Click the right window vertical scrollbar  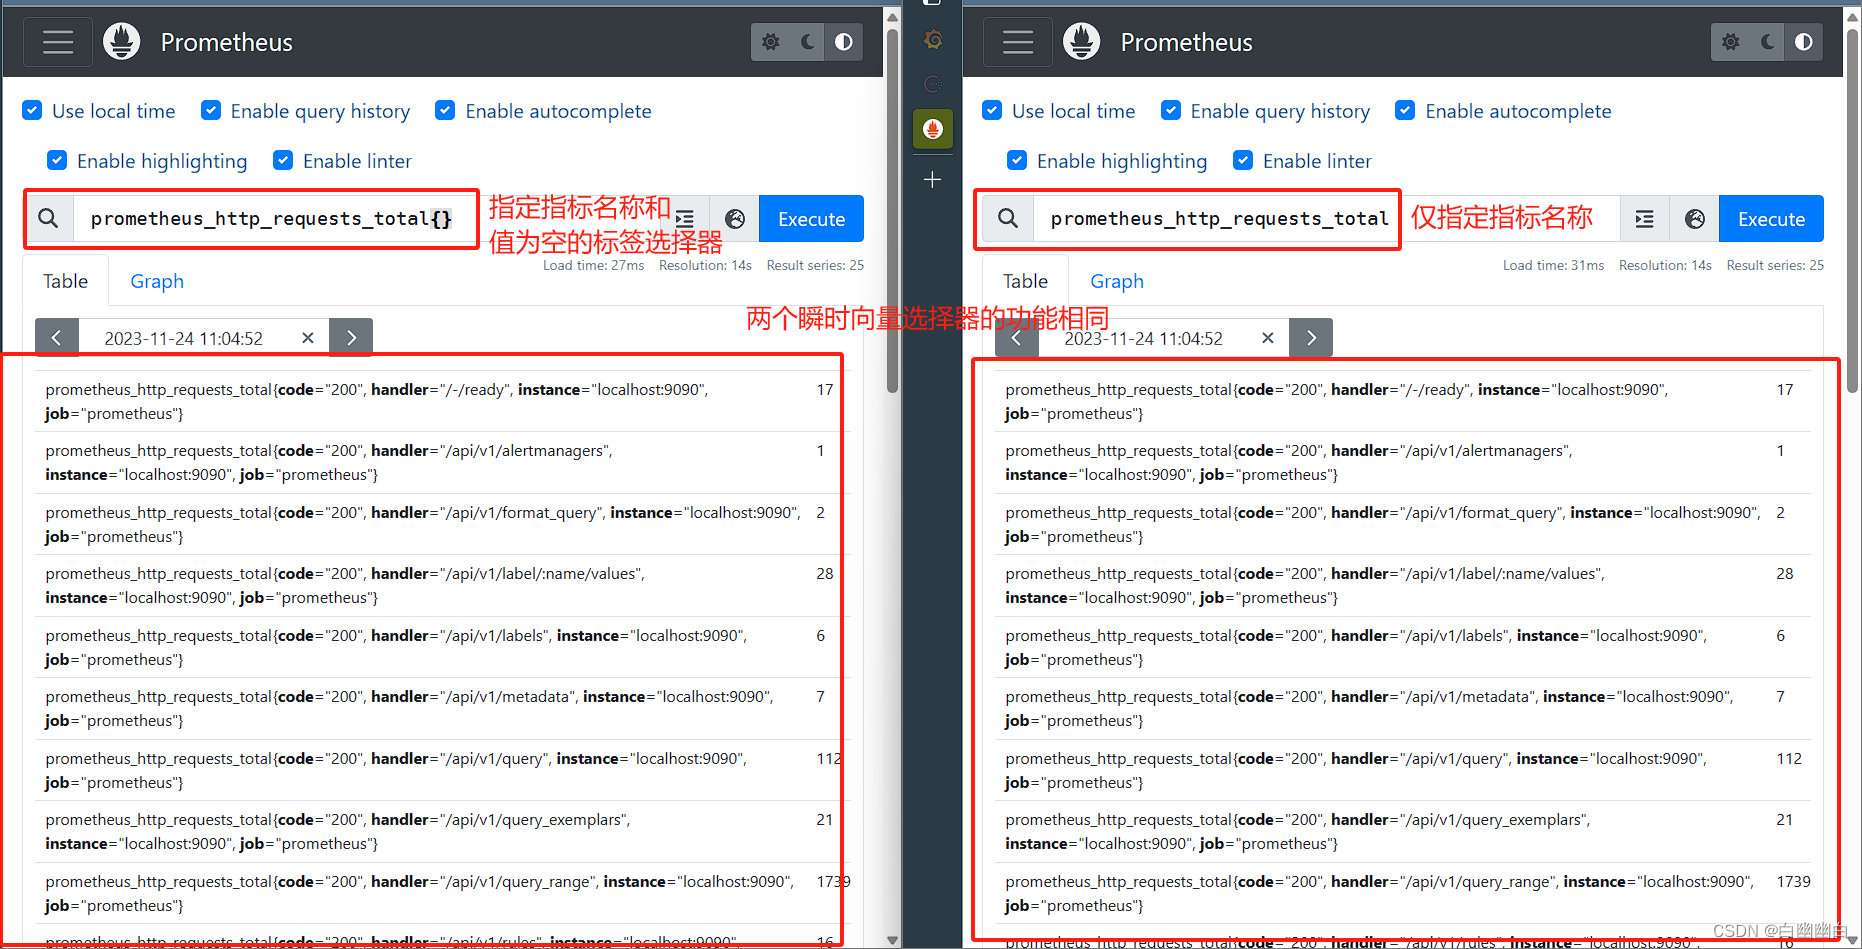[x=1853, y=210]
